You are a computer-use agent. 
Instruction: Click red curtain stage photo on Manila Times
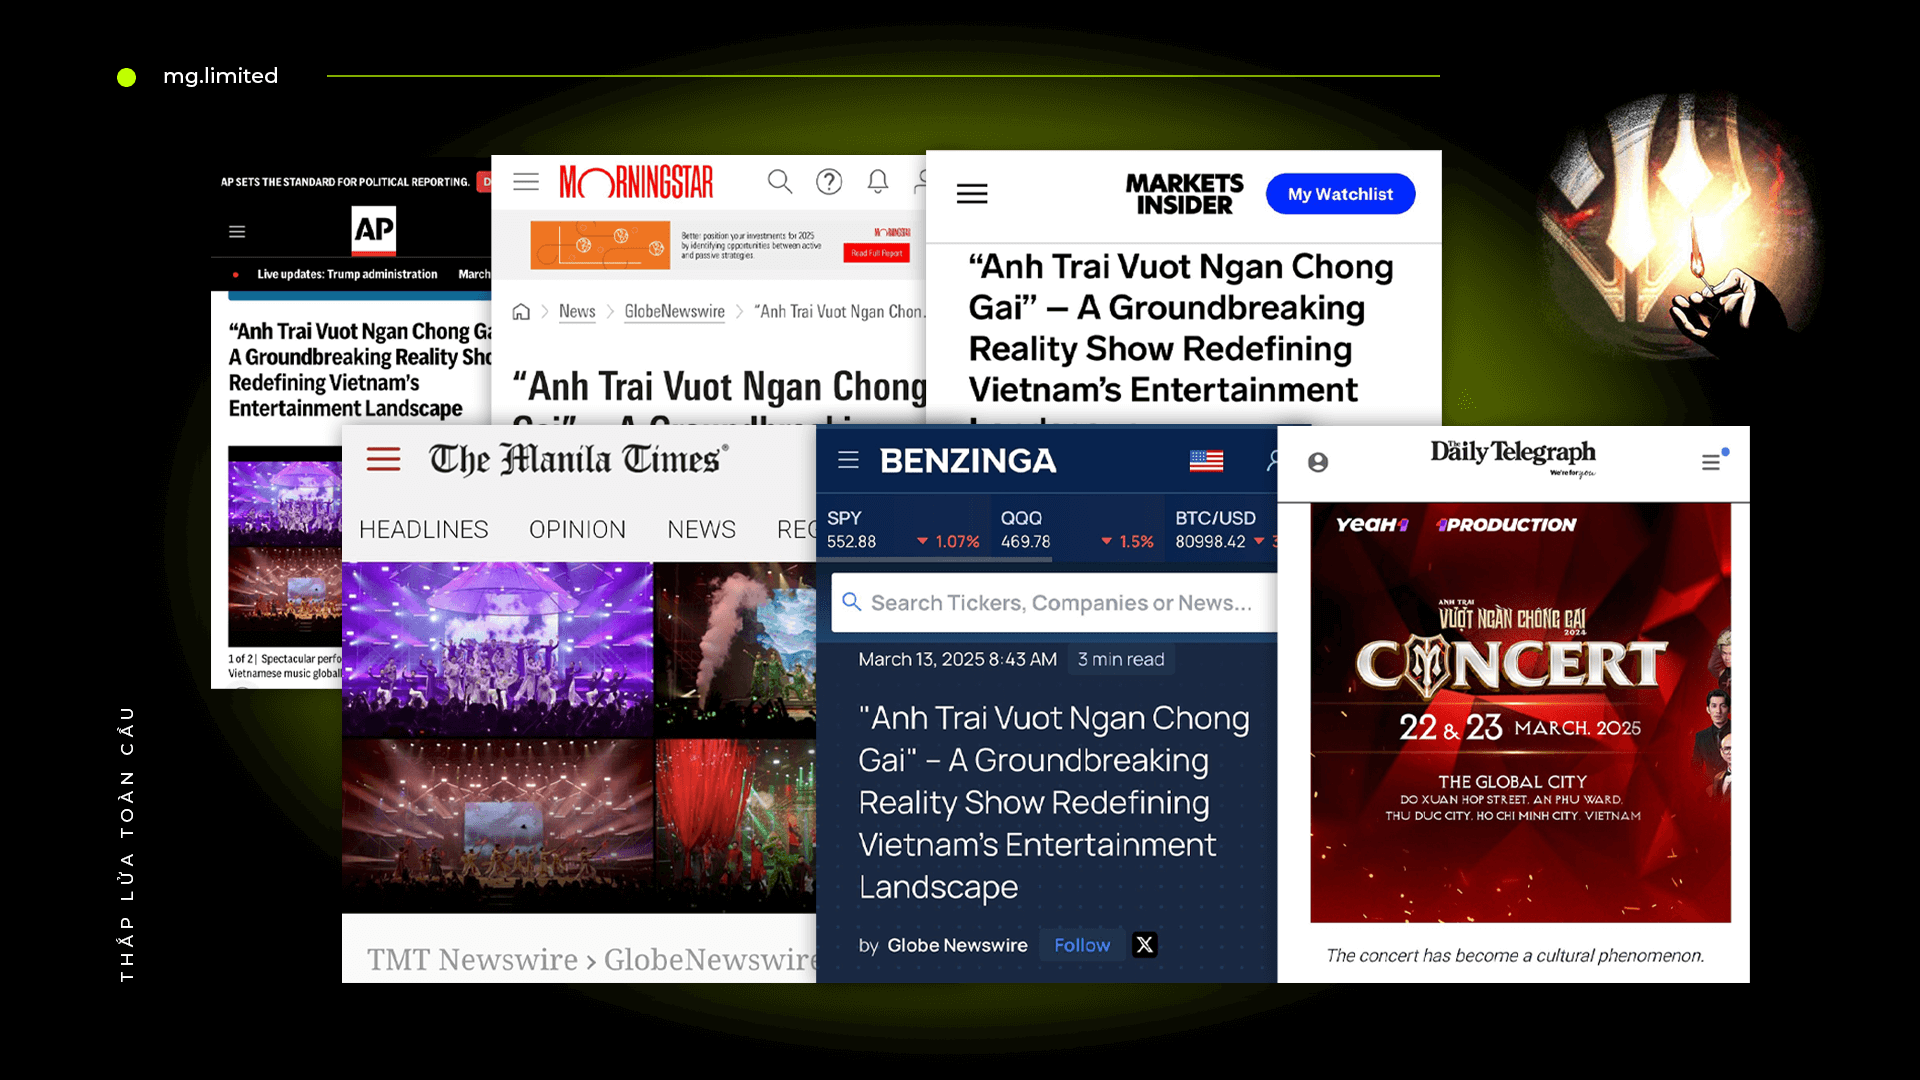[x=735, y=826]
